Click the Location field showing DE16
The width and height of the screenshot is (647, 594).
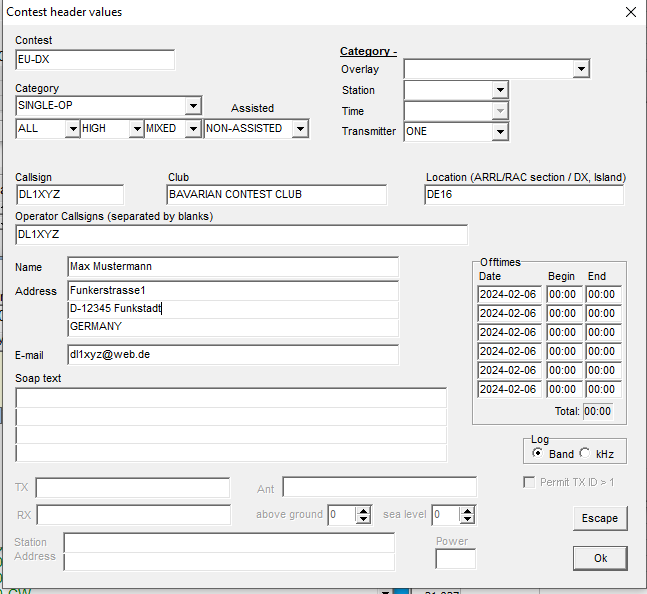(x=523, y=194)
